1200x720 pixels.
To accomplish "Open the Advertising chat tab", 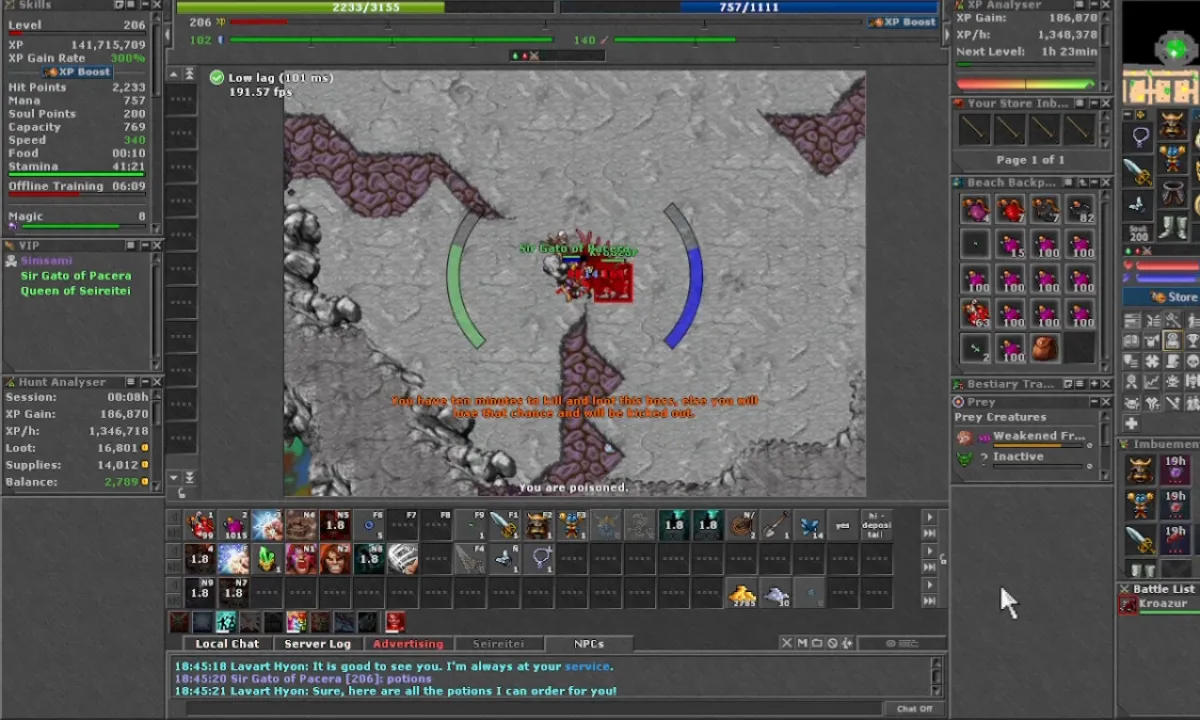I will tap(408, 643).
